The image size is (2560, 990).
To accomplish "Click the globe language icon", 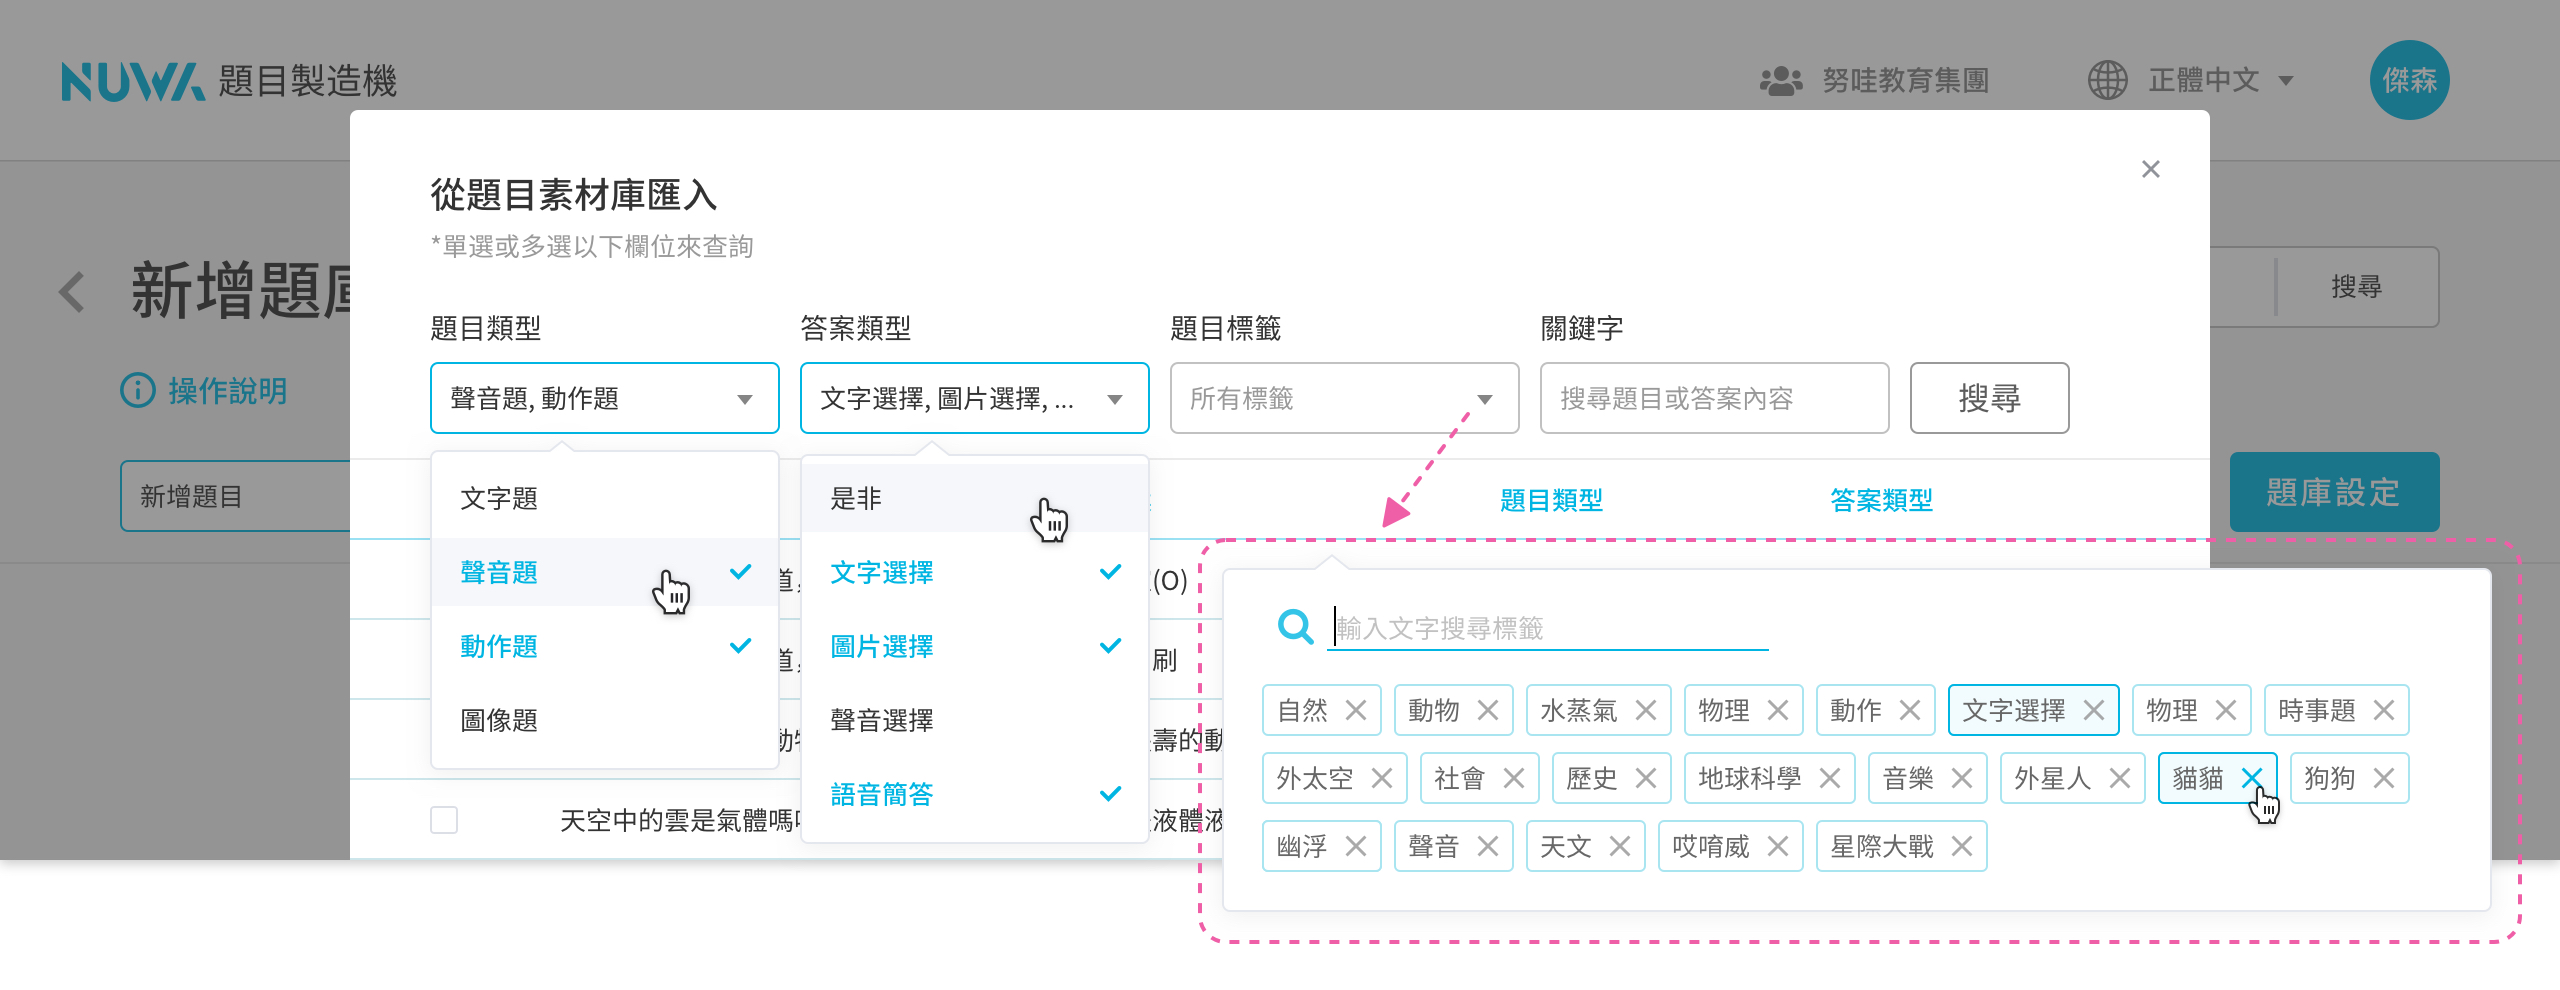I will 2107,80.
